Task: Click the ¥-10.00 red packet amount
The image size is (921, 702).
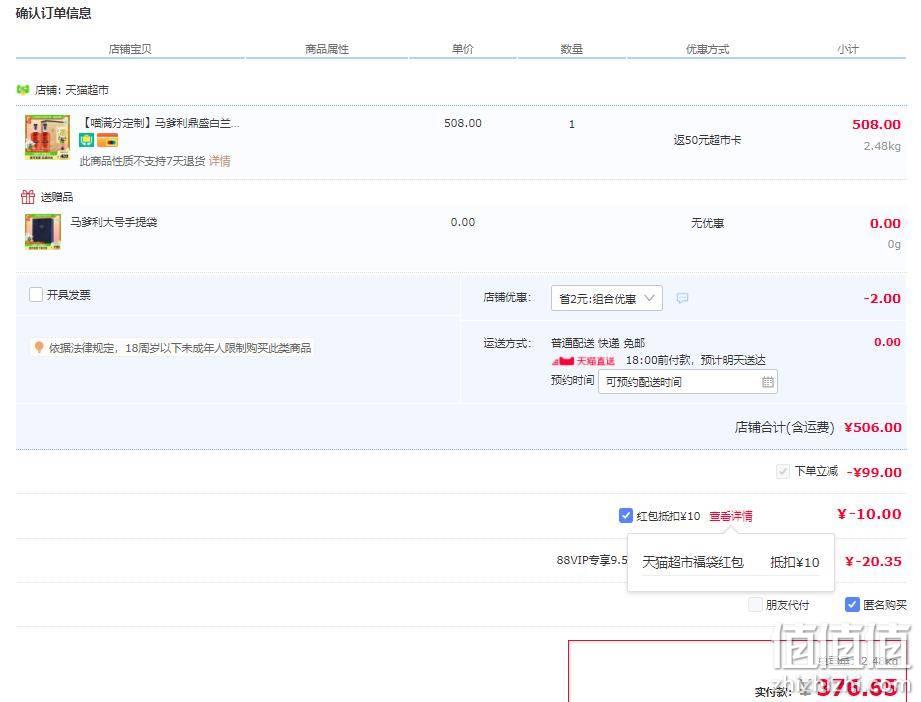Action: point(869,515)
